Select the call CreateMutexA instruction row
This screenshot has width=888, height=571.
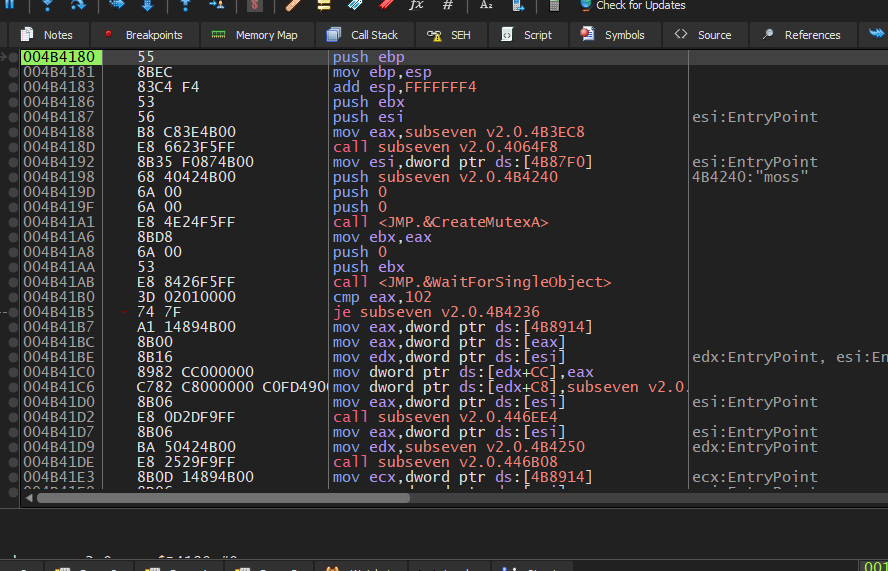(x=440, y=222)
